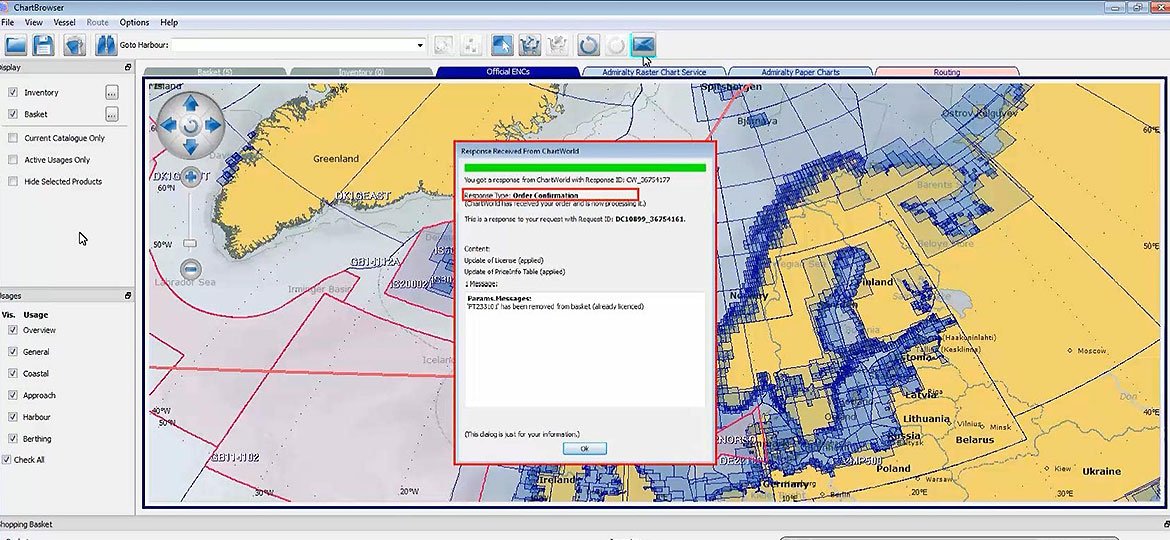Viewport: 1170px width, 540px height.
Task: Click the refresh circular arrow toolbar icon
Action: coord(588,45)
